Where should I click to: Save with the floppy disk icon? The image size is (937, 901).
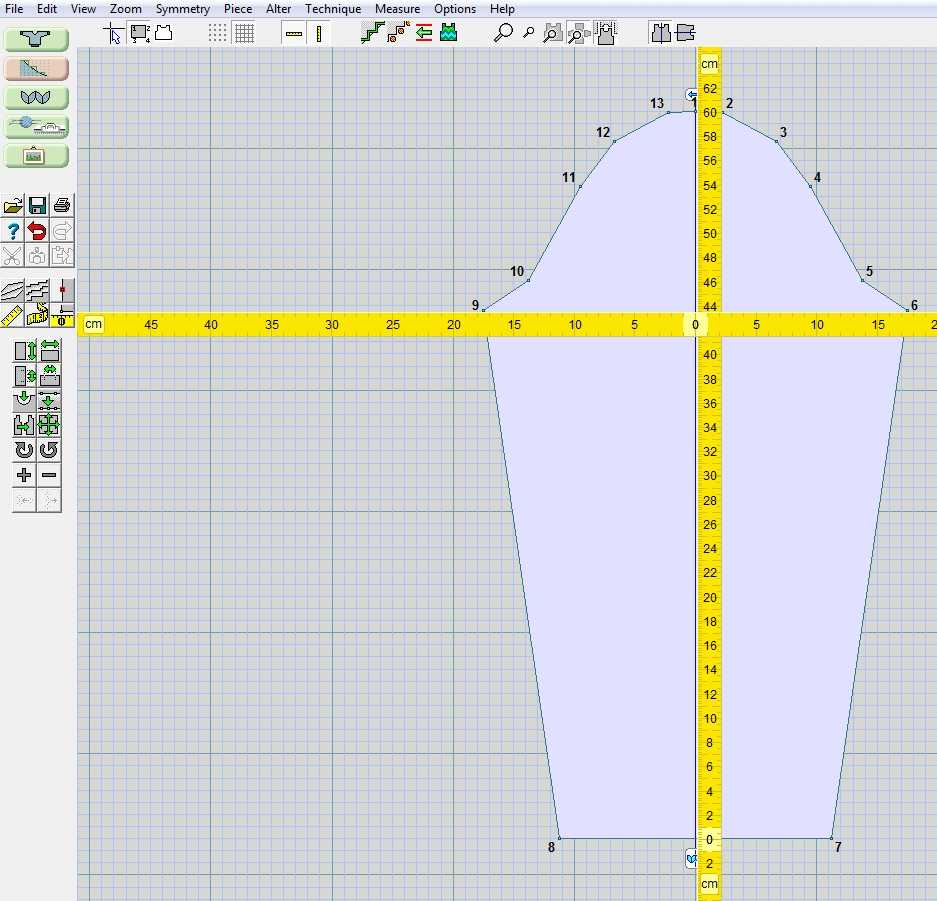pyautogui.click(x=37, y=206)
